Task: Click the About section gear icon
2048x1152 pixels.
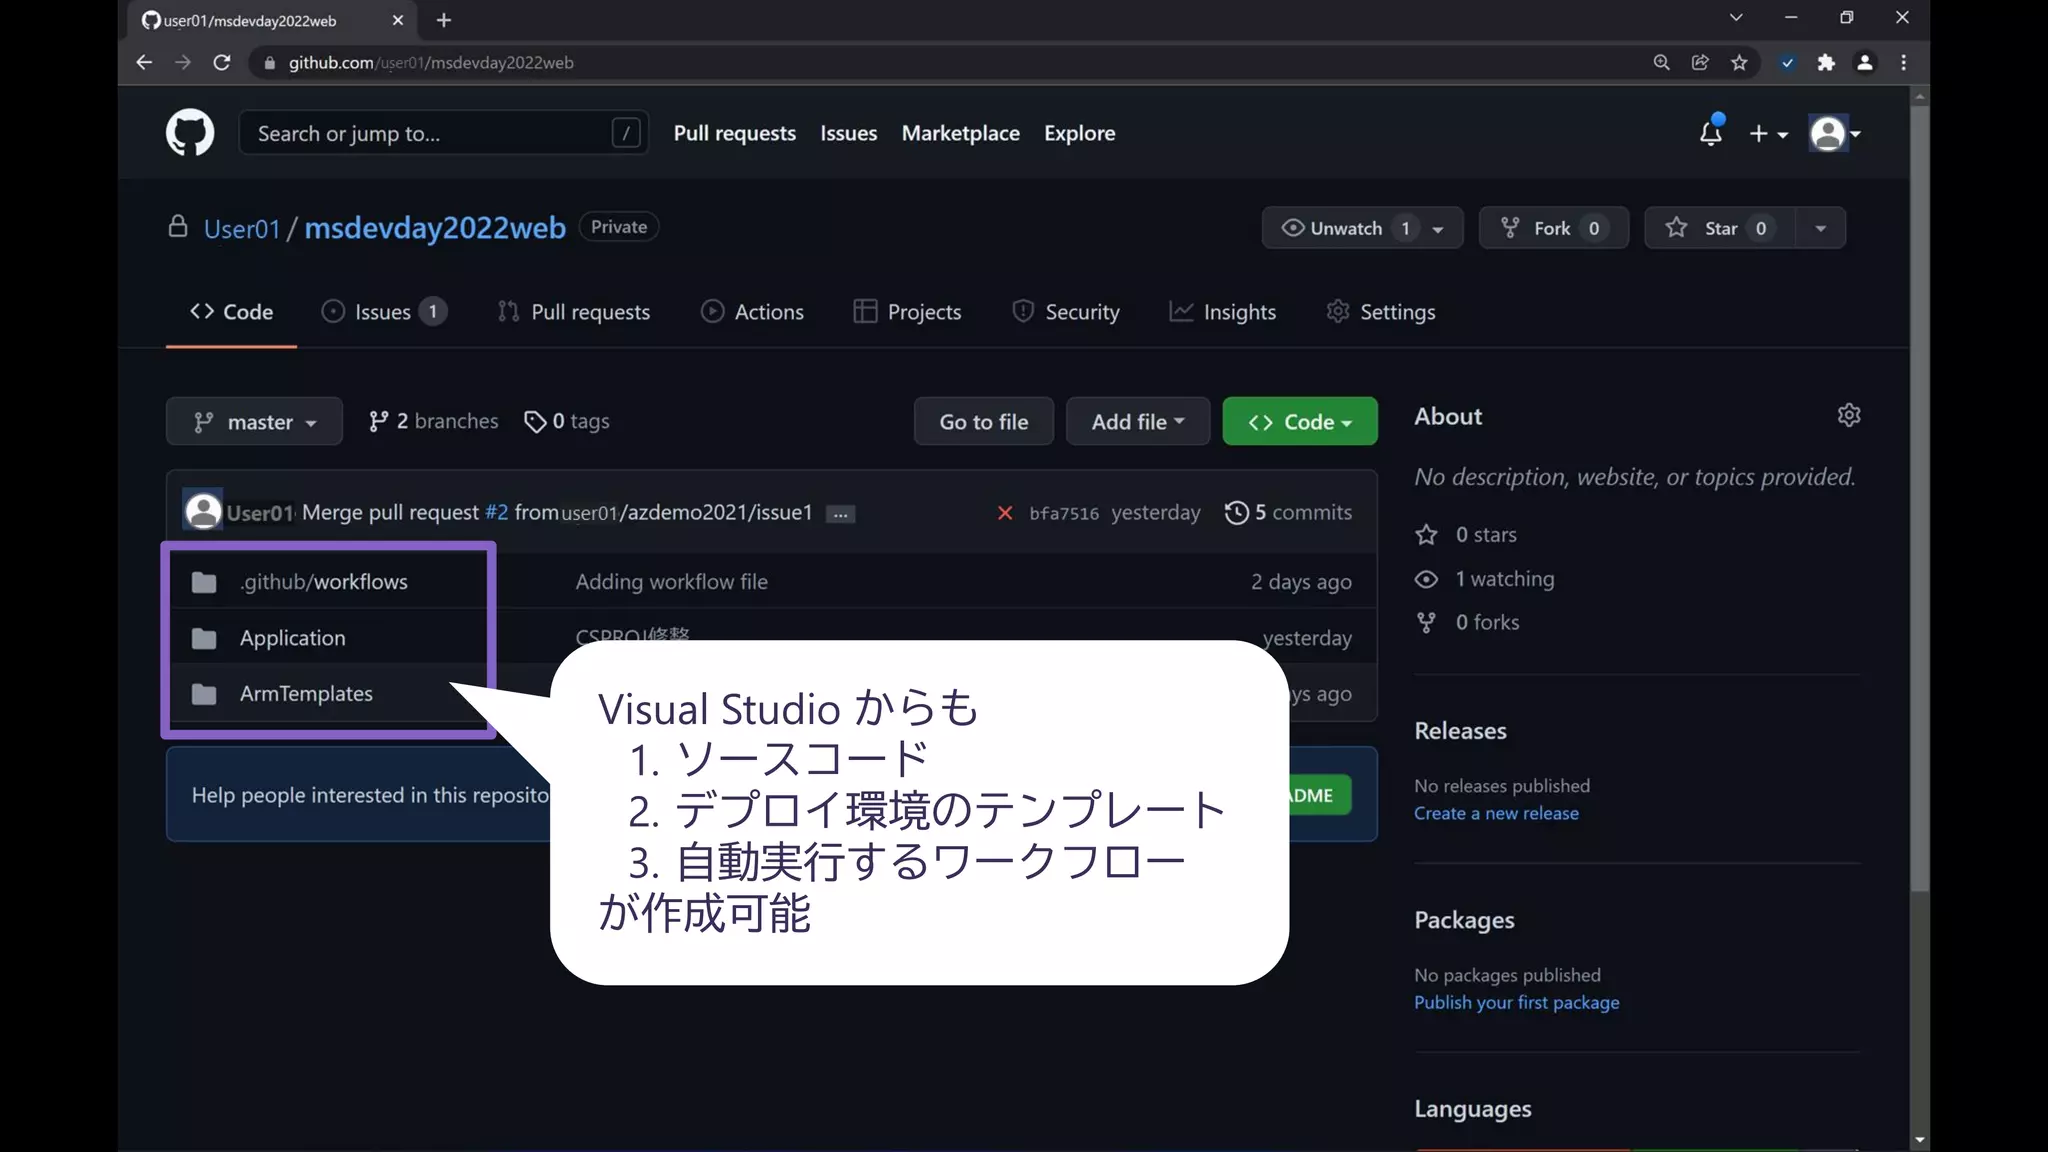Action: [1848, 415]
